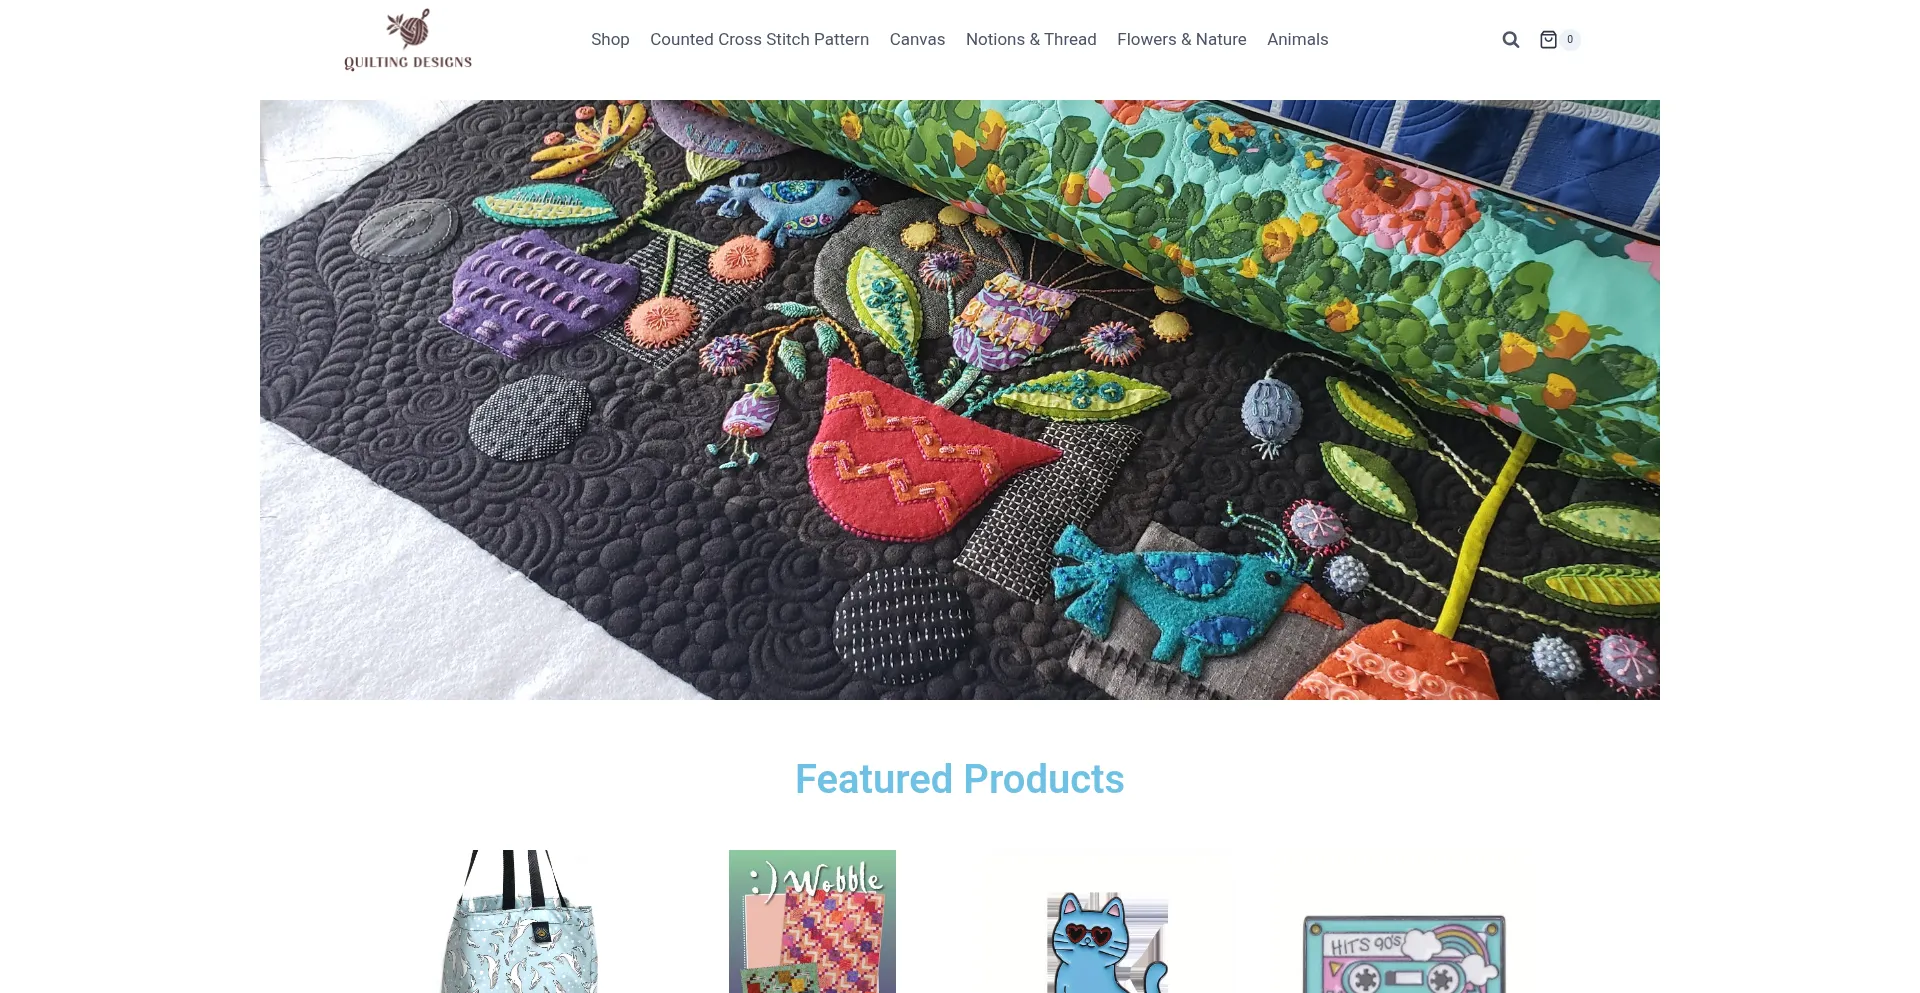
Task: Open the Wobble quilt pattern product
Action: pos(812,921)
